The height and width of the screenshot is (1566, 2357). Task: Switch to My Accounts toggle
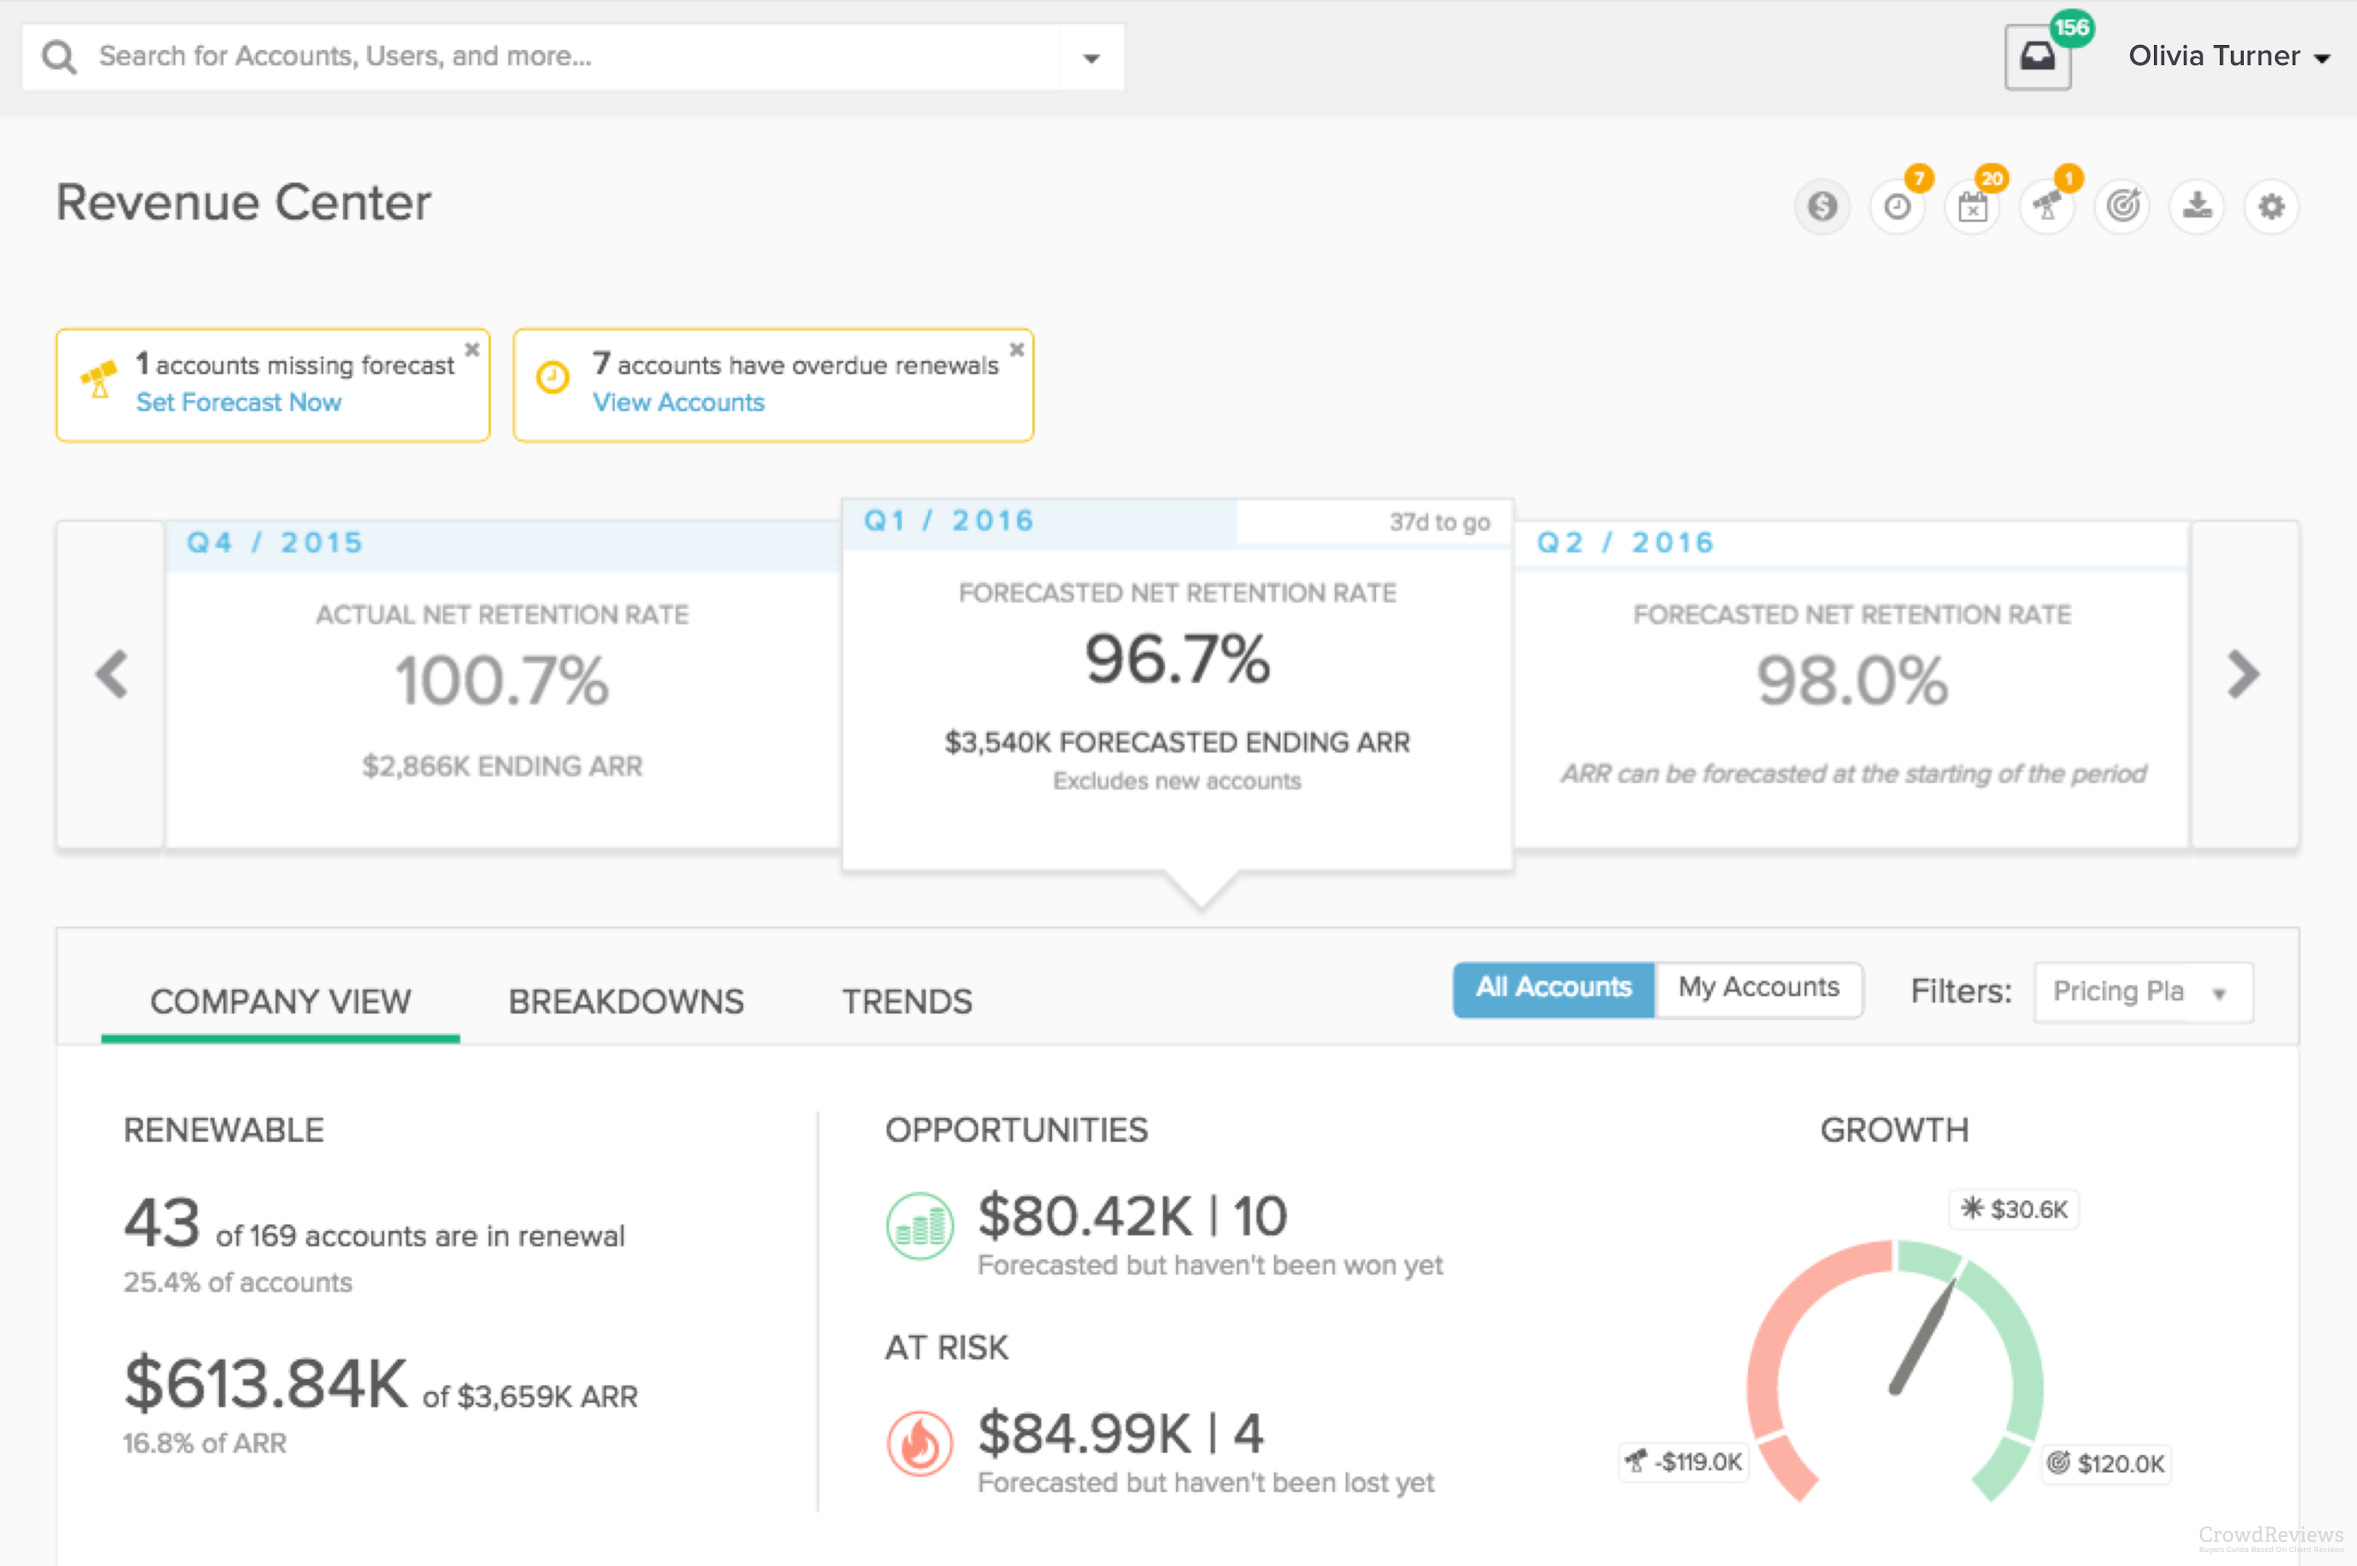click(1759, 989)
